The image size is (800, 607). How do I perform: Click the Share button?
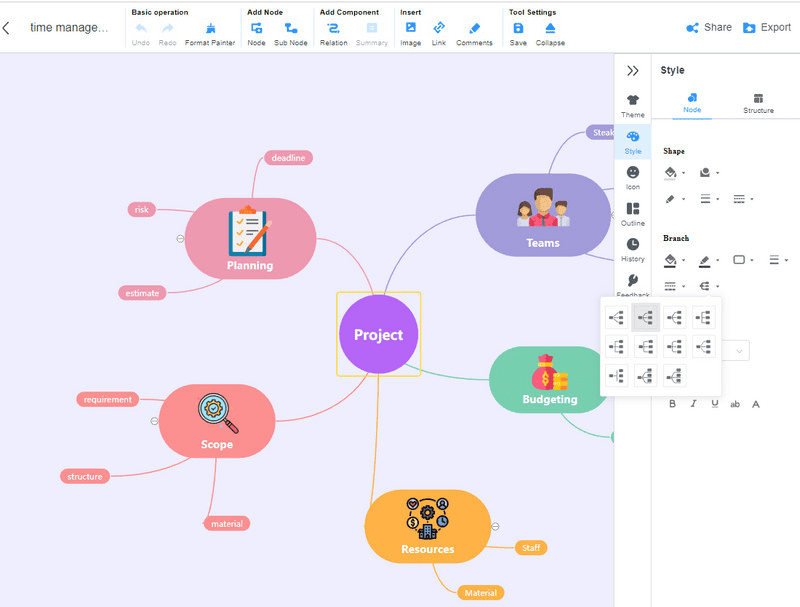709,28
